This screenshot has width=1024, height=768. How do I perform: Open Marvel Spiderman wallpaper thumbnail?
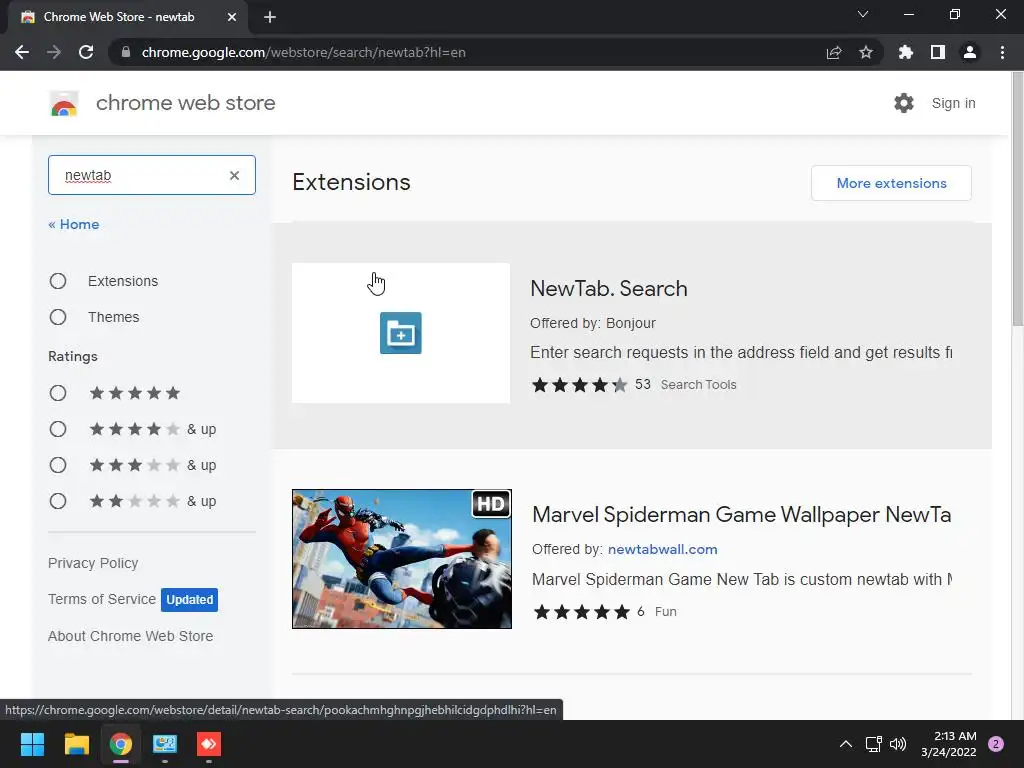tap(402, 559)
